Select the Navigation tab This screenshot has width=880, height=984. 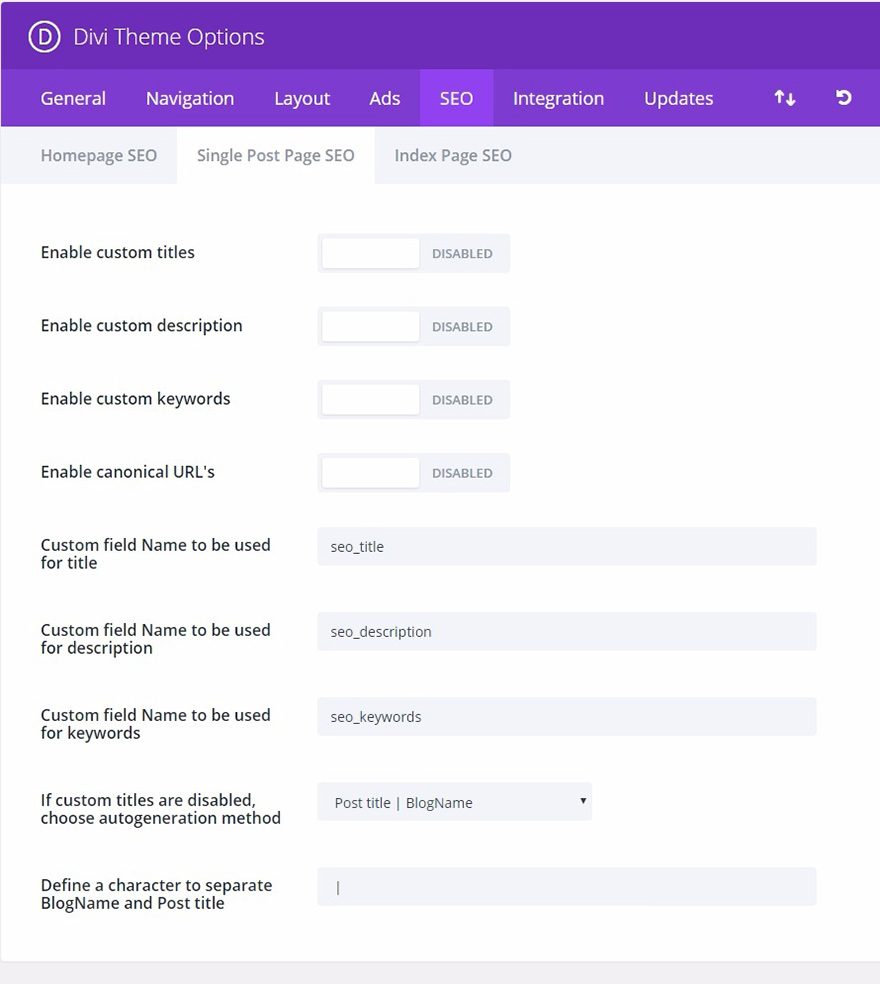click(189, 97)
